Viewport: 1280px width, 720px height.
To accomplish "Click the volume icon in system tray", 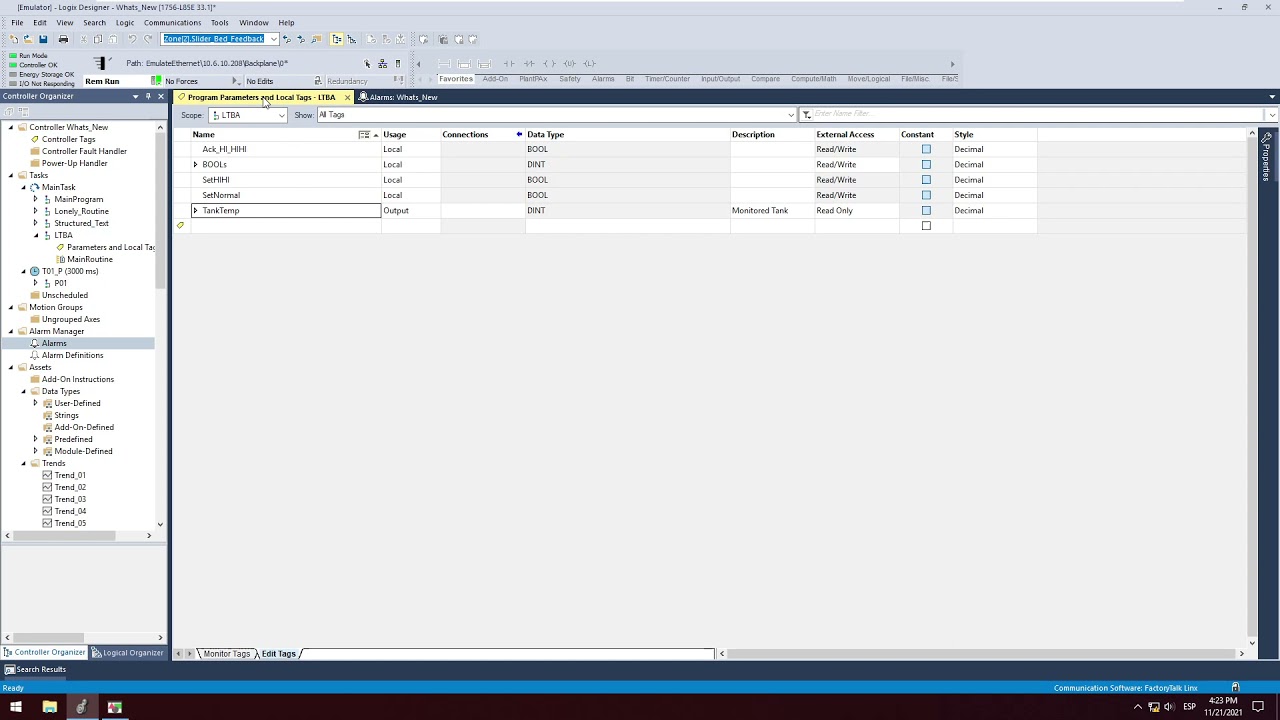I will 1169,707.
